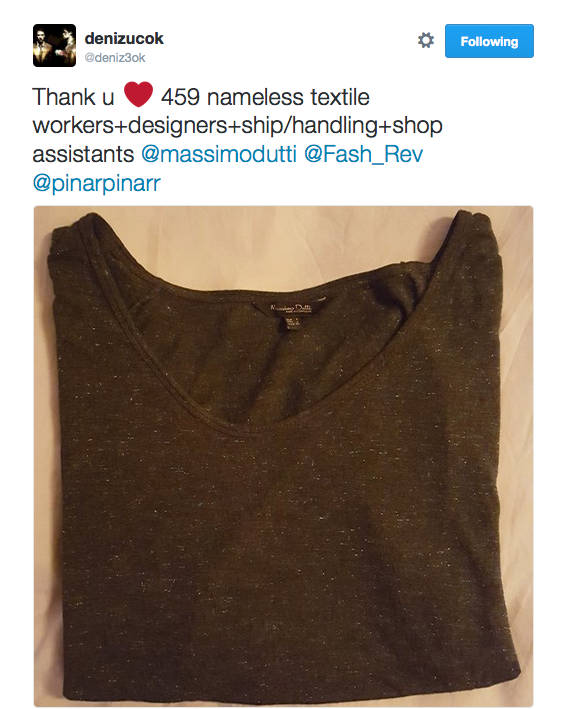Click the small size tag under the label
This screenshot has height=709, width=563.
[x=292, y=321]
